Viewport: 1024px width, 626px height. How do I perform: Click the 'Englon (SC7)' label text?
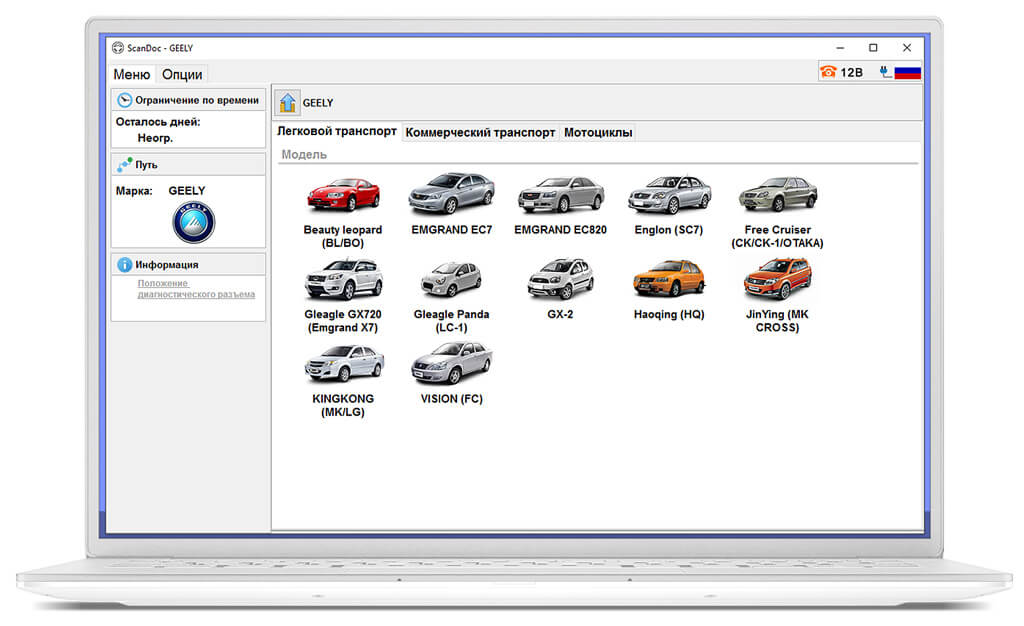point(669,230)
